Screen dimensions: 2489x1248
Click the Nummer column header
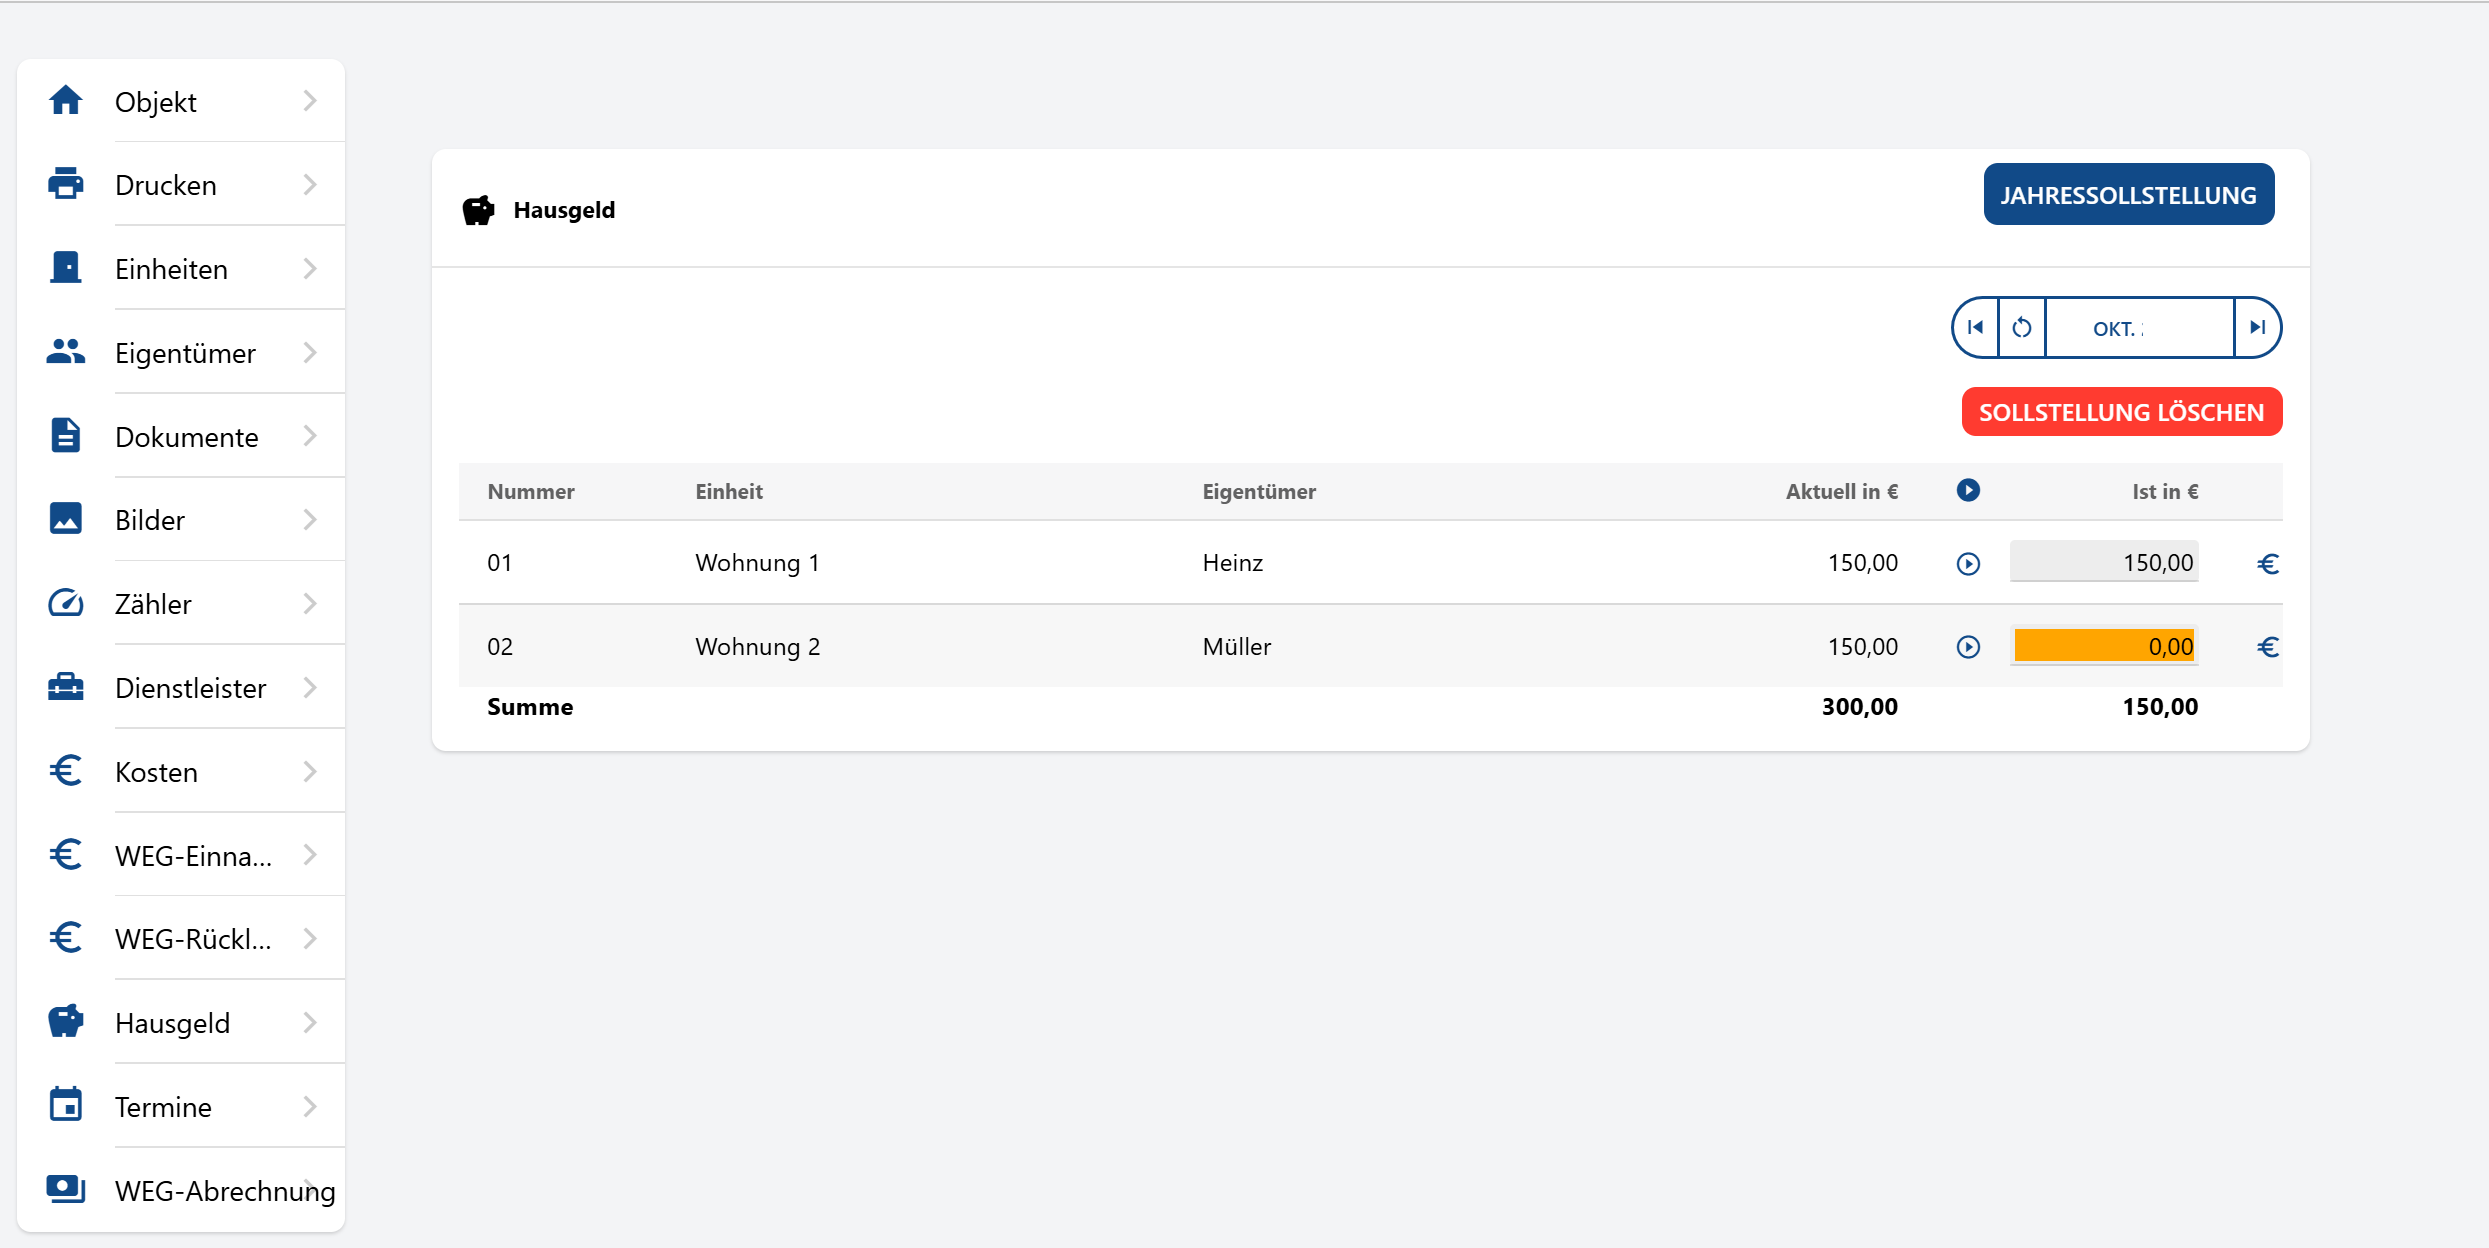[531, 491]
